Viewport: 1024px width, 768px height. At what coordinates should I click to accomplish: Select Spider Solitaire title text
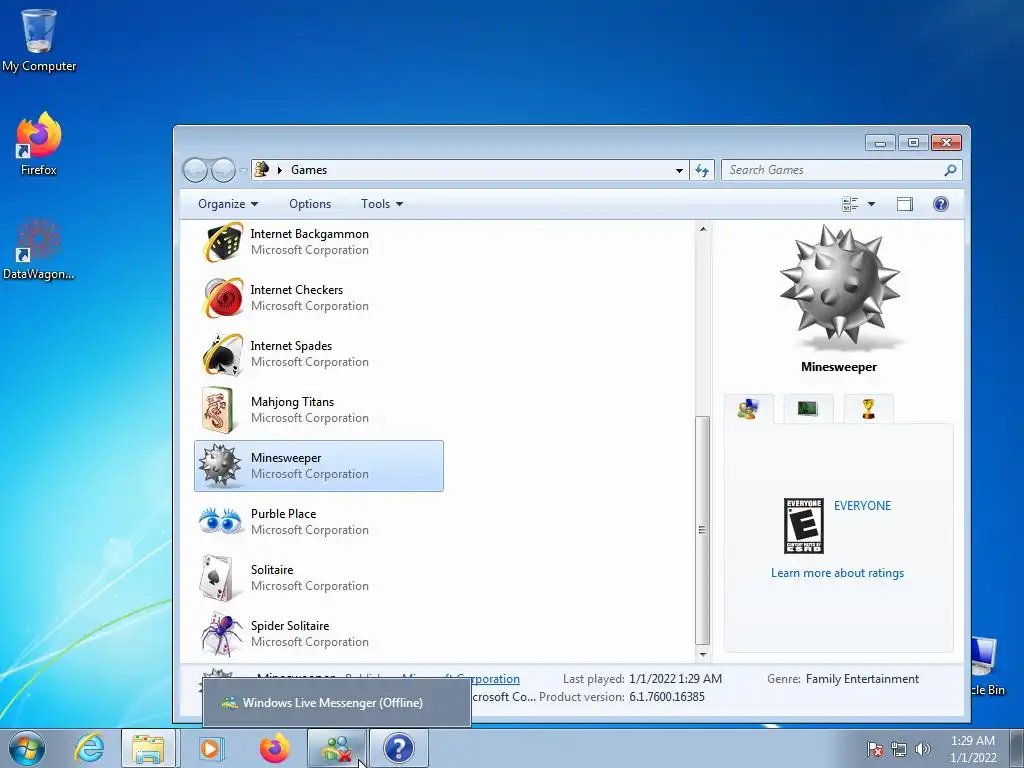tap(290, 626)
